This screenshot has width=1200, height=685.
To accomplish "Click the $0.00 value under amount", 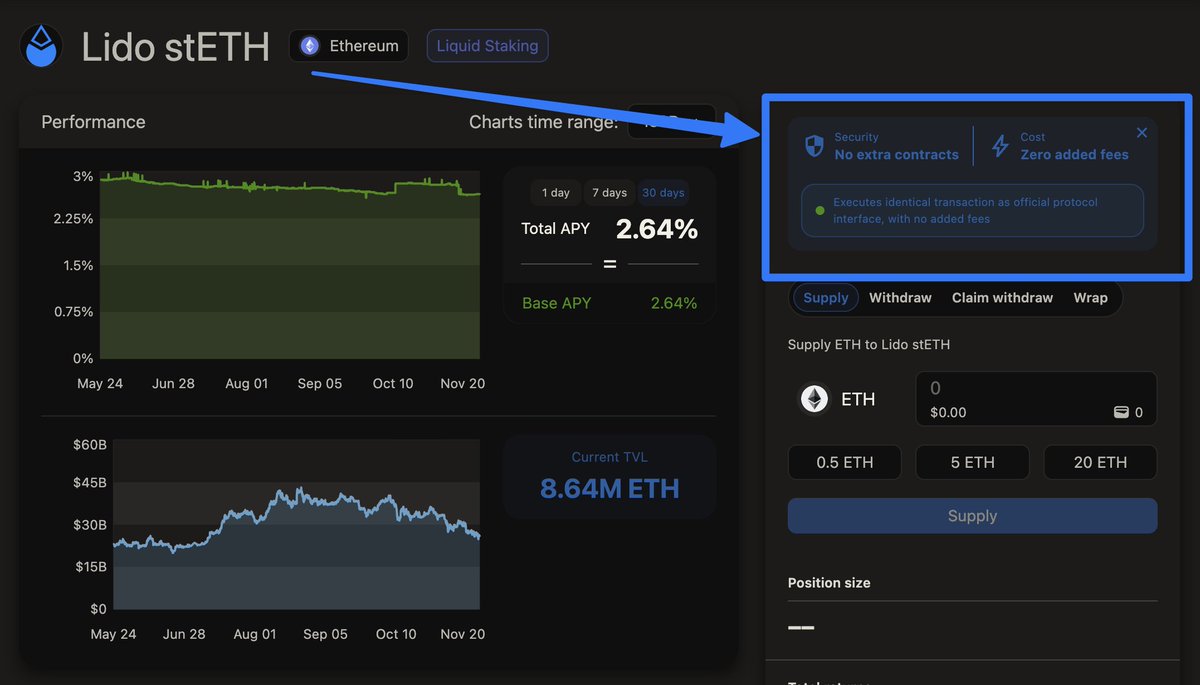I will click(x=948, y=412).
